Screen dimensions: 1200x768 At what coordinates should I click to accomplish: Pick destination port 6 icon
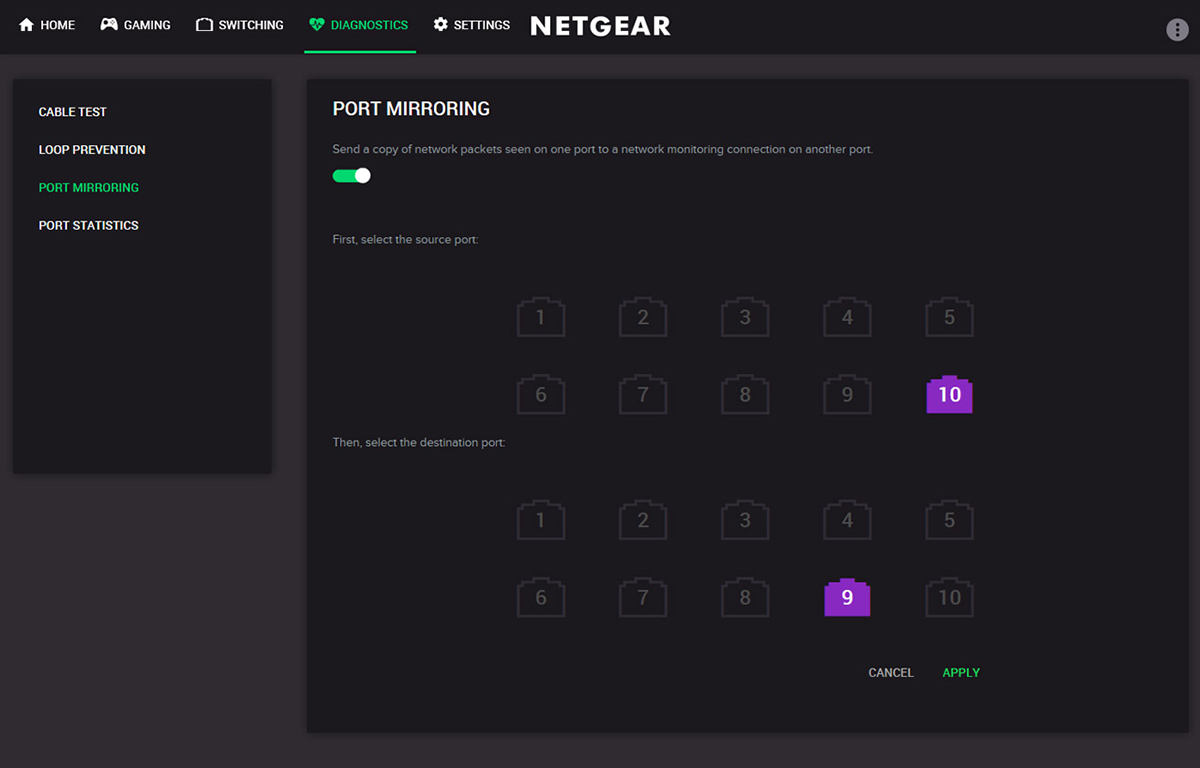541,597
